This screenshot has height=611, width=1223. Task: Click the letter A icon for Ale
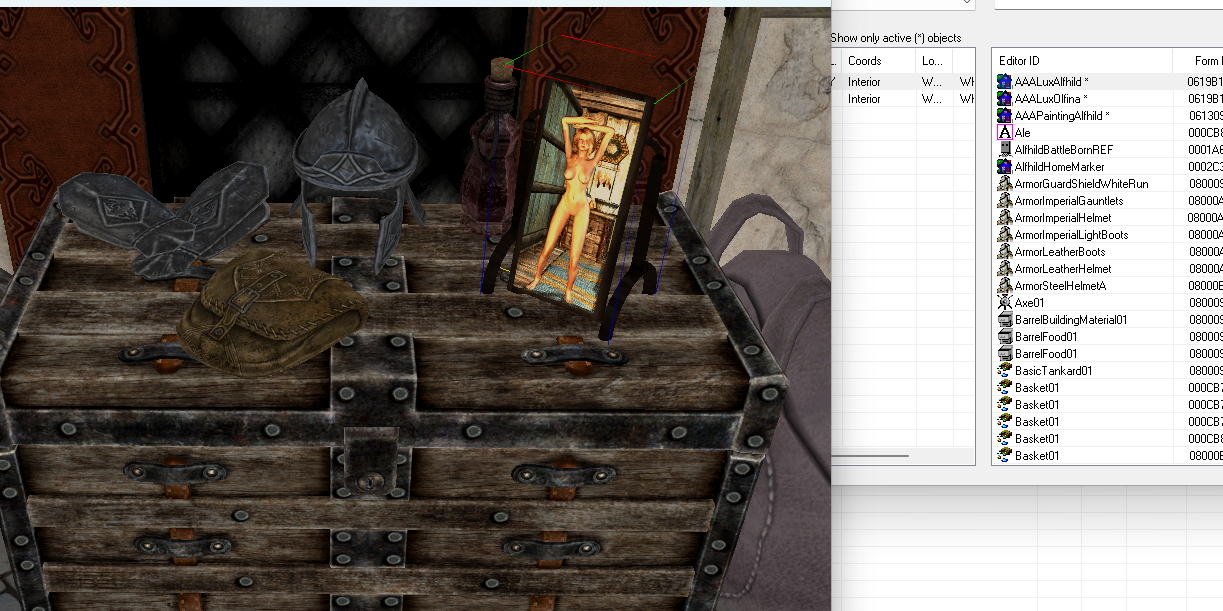coord(1004,133)
